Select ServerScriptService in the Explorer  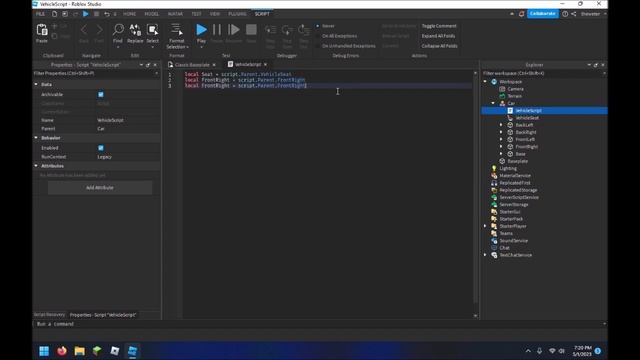point(519,197)
